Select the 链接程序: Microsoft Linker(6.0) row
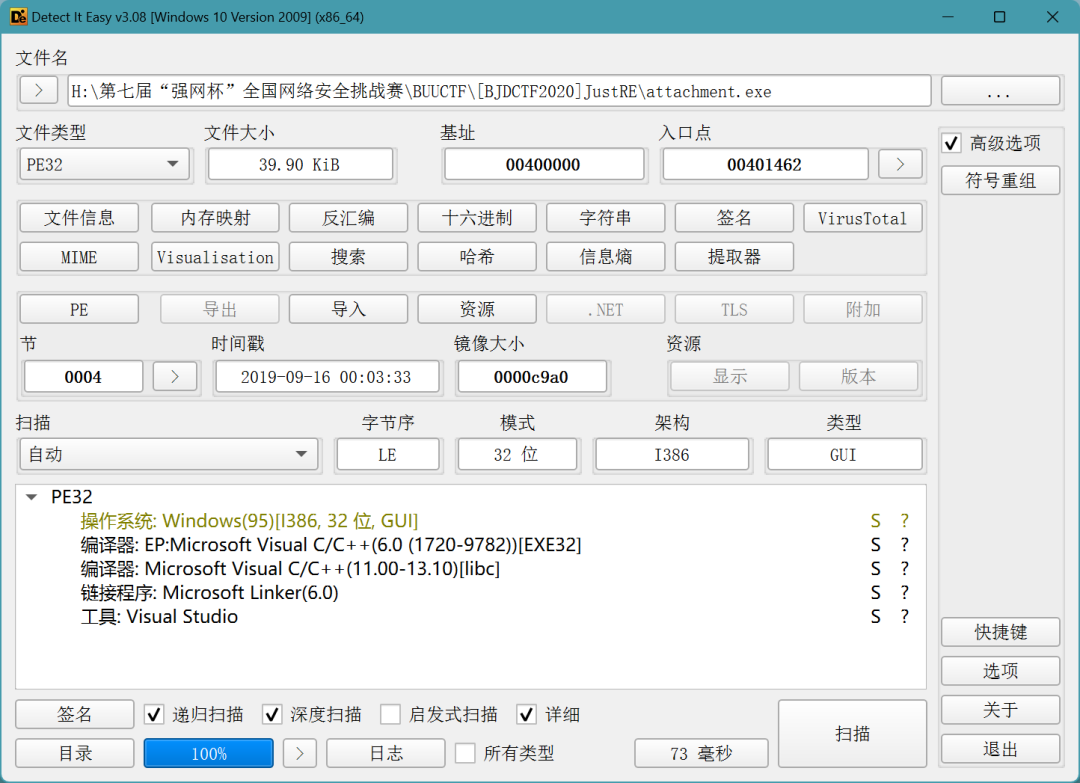Screen dimensions: 1080x783 470,593
